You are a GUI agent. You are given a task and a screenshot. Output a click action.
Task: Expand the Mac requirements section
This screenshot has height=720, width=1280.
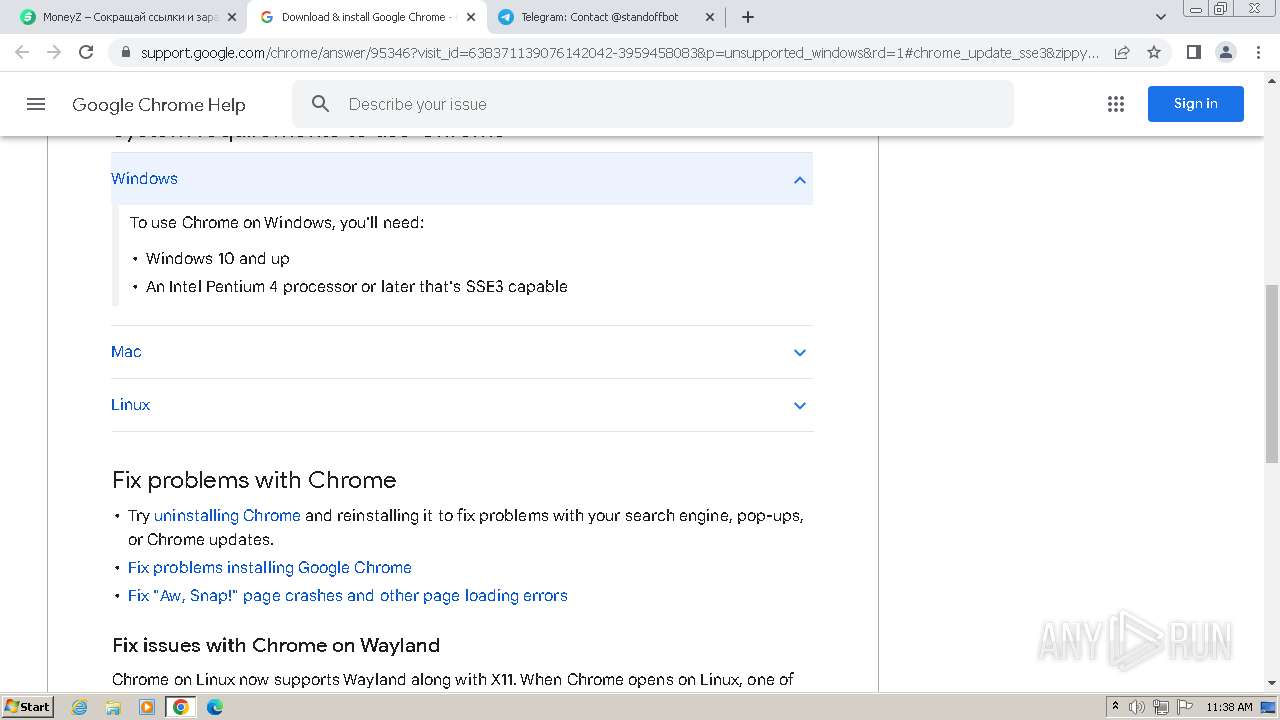pyautogui.click(x=799, y=352)
